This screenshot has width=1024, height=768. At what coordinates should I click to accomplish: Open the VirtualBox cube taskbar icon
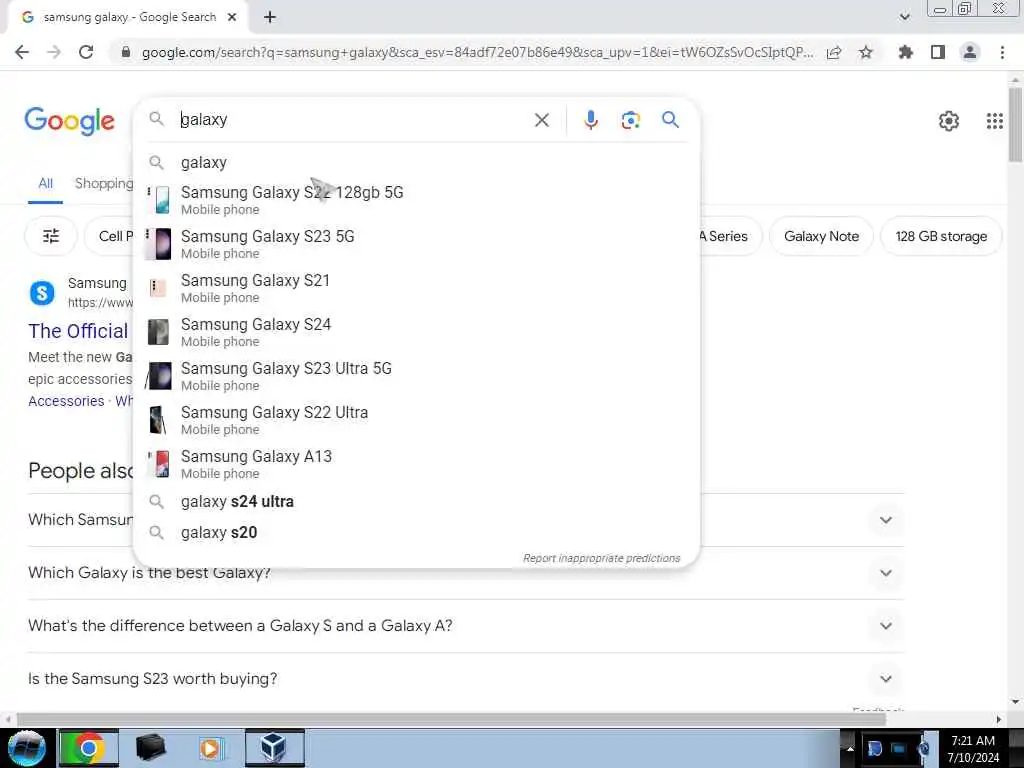pos(274,748)
